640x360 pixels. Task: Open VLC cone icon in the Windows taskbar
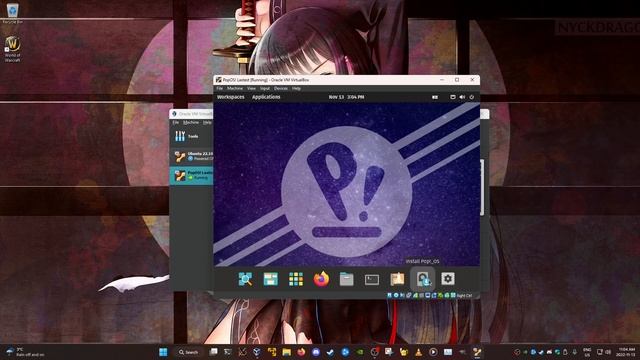[418, 352]
